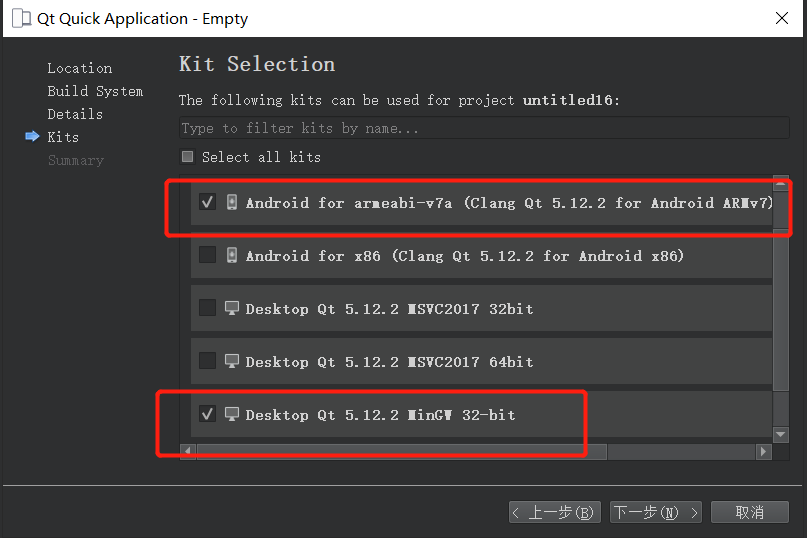Enable Desktop Qt 5.12.2 MSVC2017 64bit kit
The height and width of the screenshot is (538, 807).
point(207,361)
